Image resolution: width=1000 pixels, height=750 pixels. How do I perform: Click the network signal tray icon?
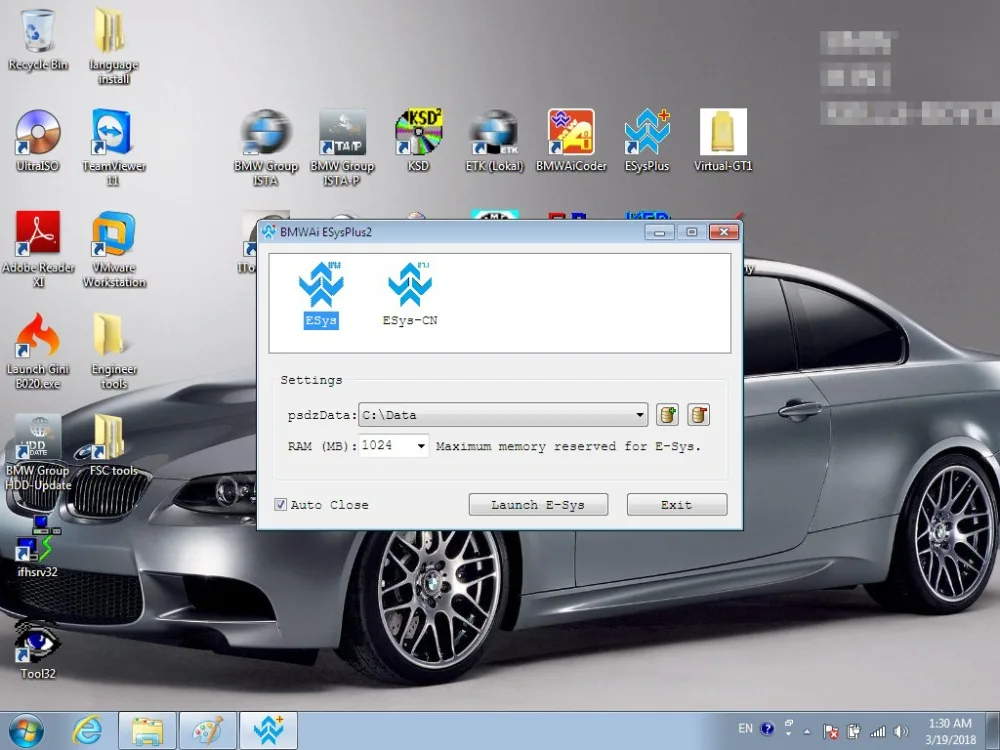pyautogui.click(x=878, y=732)
